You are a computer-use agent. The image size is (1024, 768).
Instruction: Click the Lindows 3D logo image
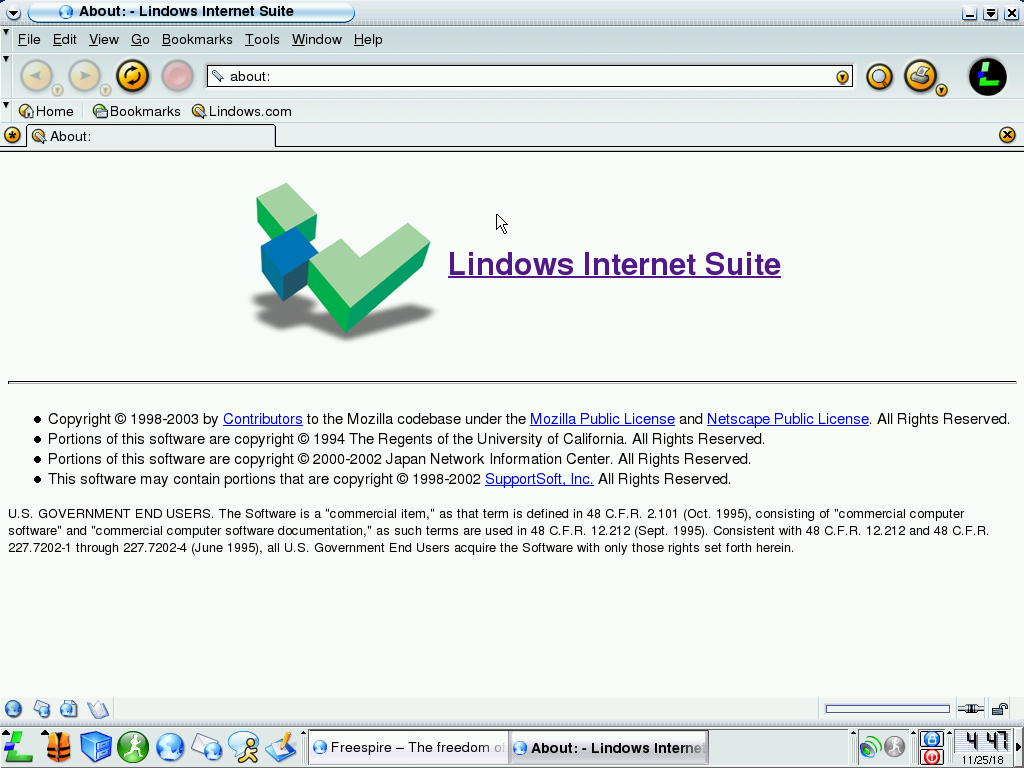tap(343, 259)
